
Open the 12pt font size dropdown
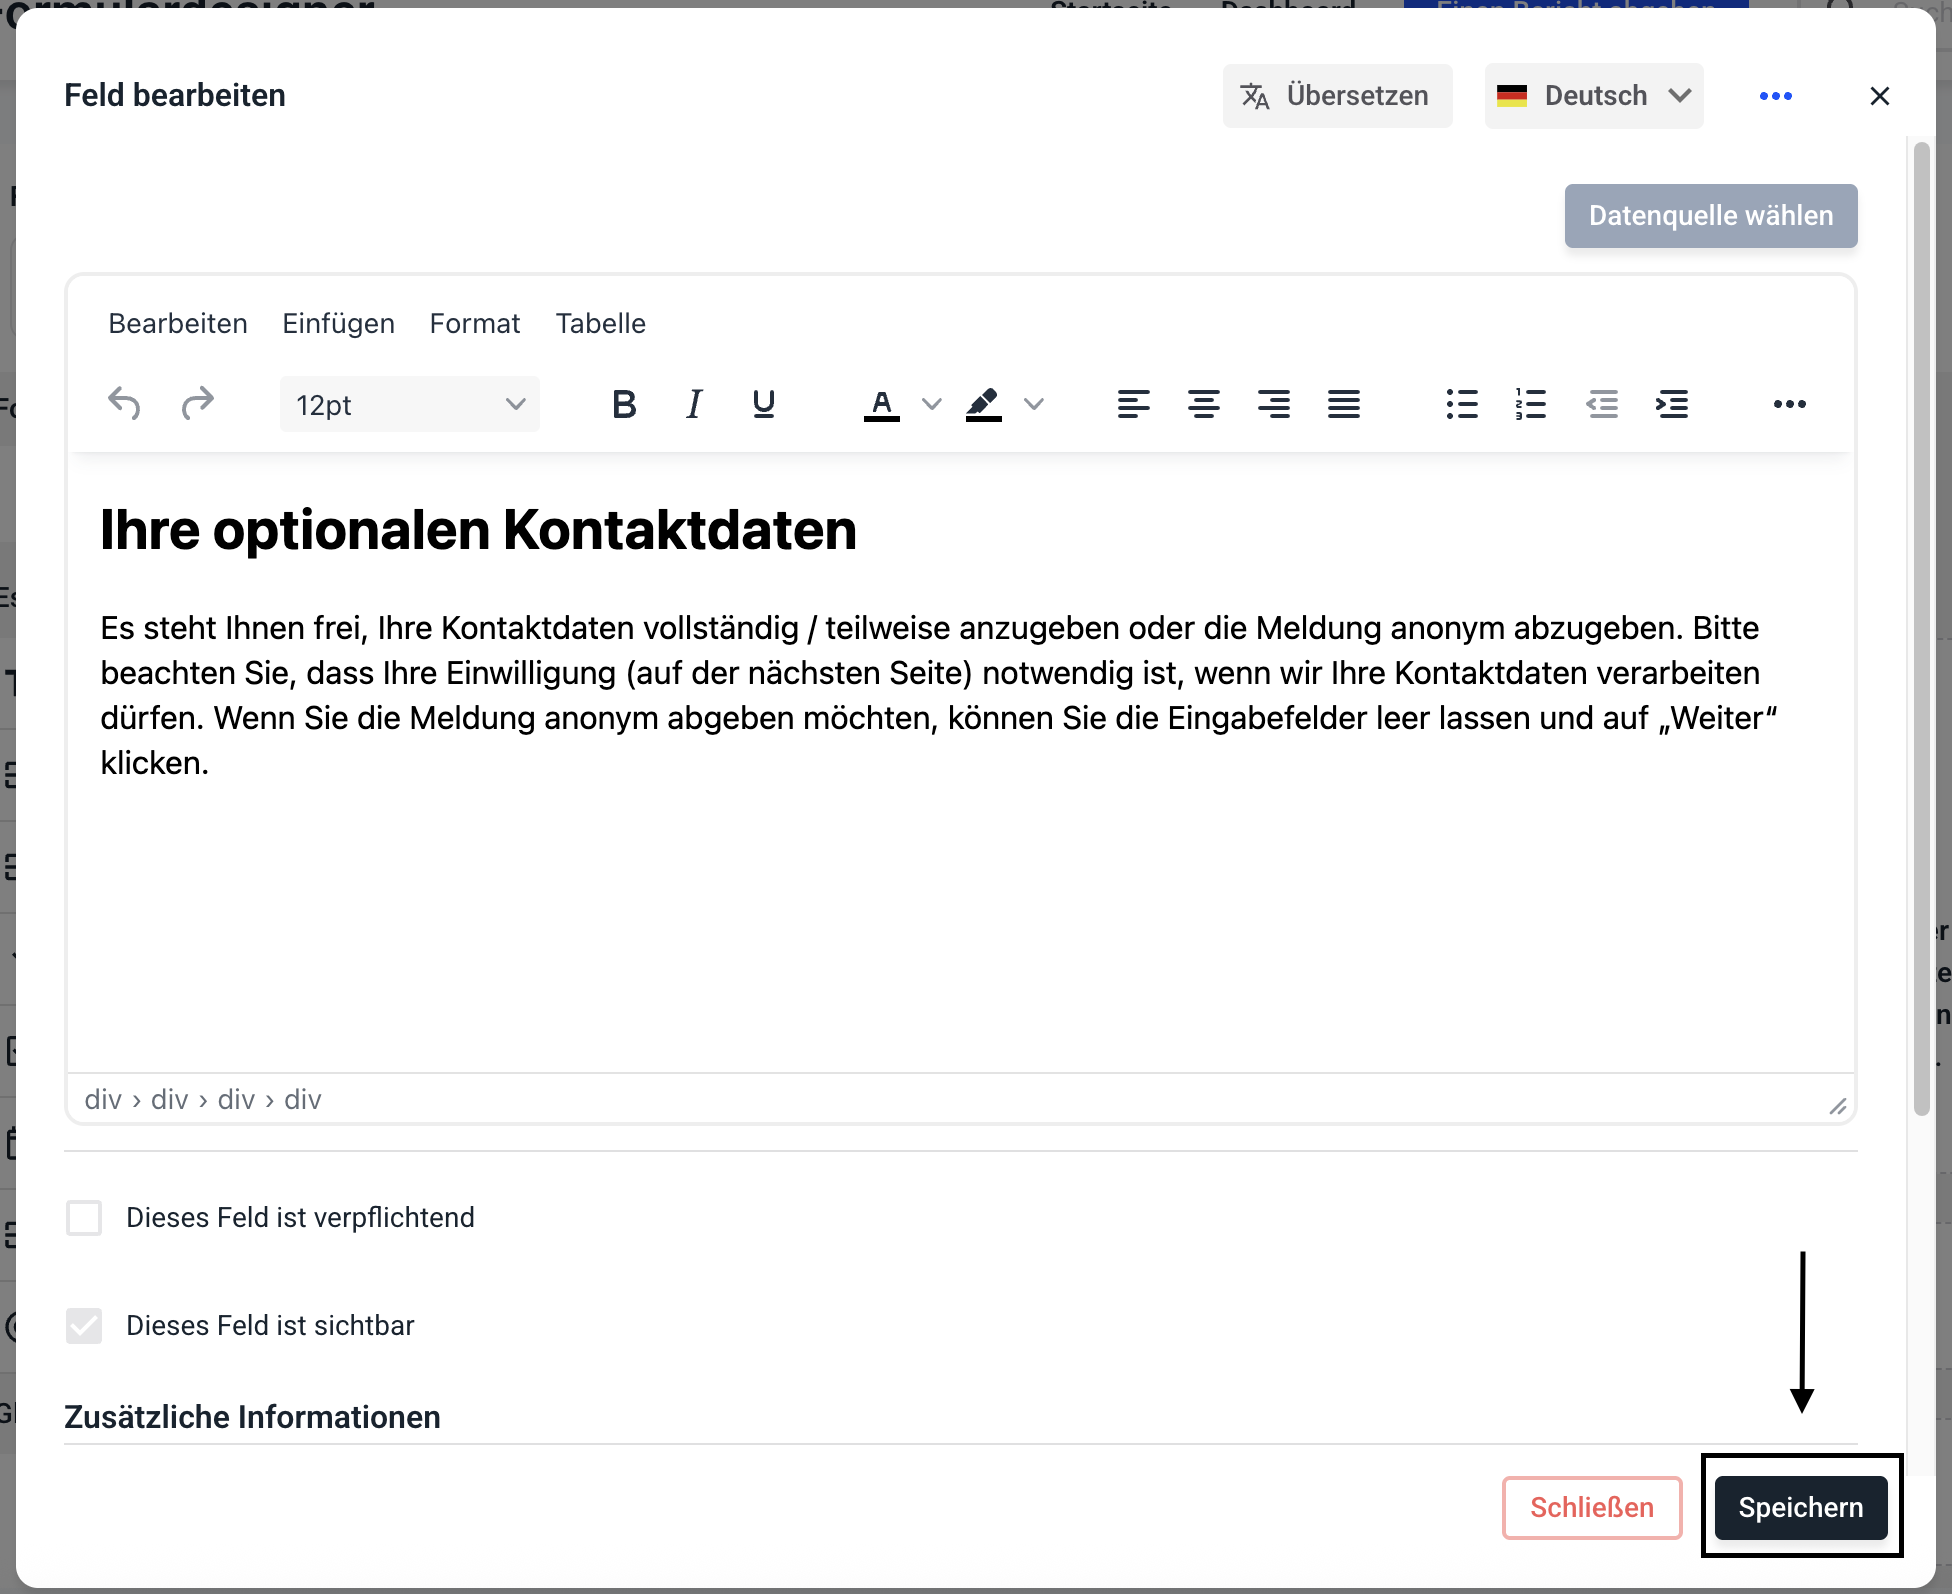click(409, 404)
